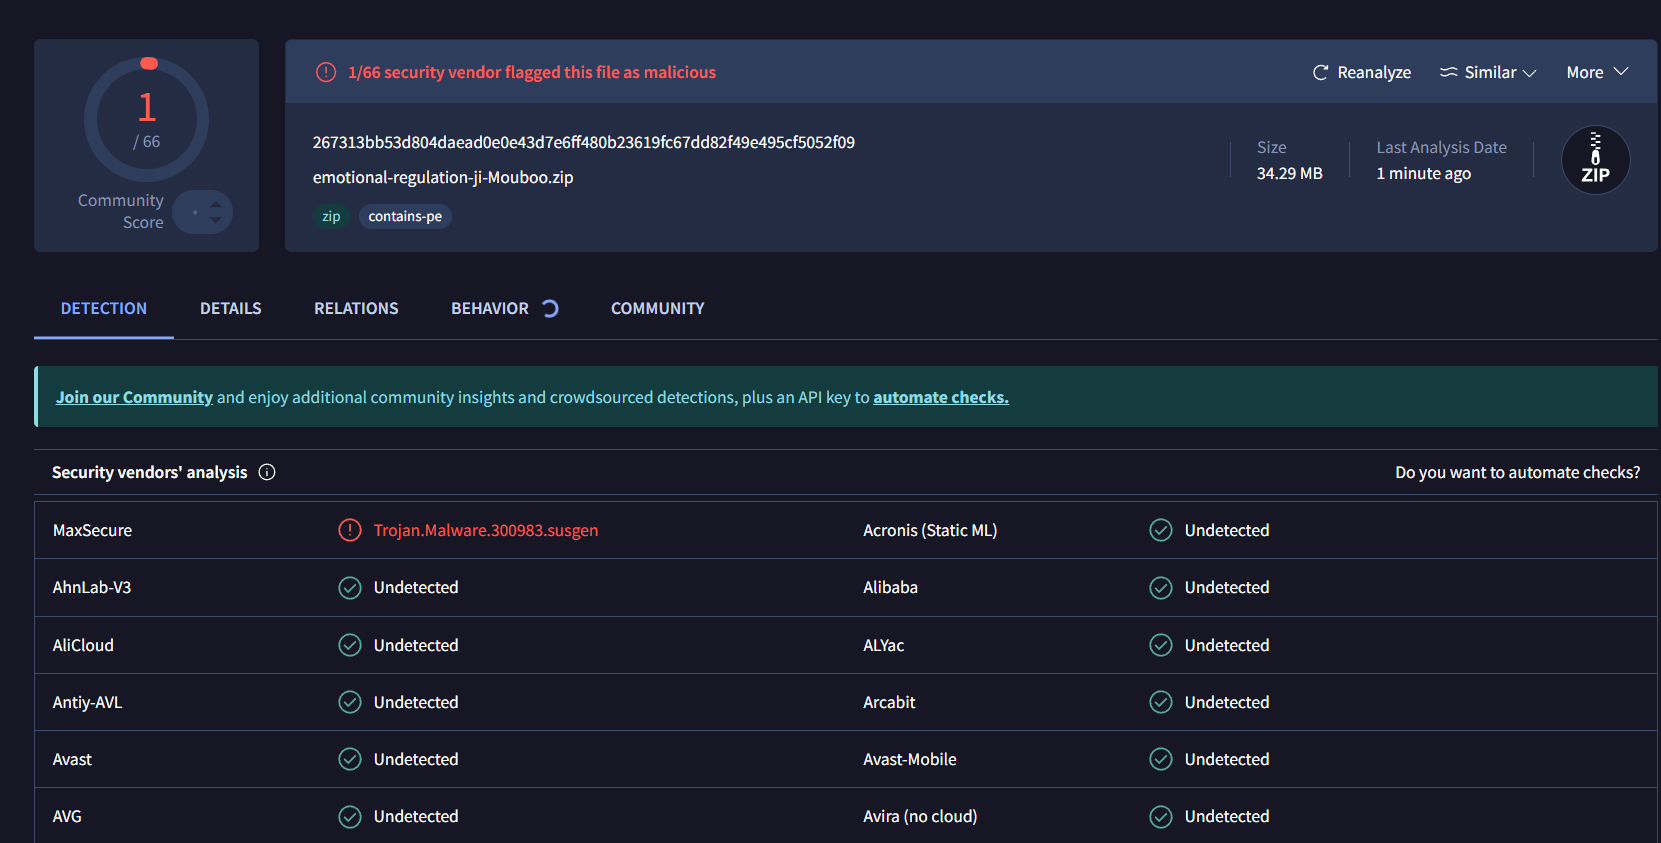1661x843 pixels.
Task: Upvote the community score with the up arrow
Action: click(x=216, y=204)
